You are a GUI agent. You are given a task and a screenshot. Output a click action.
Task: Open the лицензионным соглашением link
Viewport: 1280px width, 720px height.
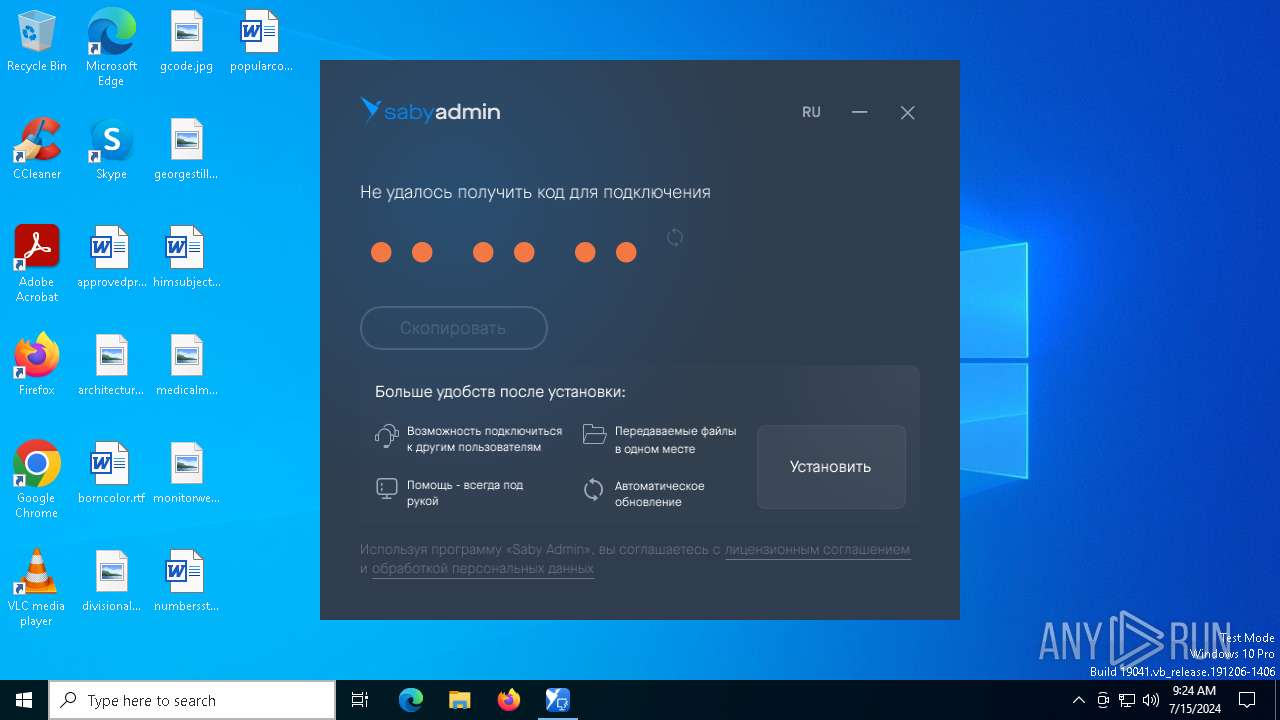click(817, 549)
